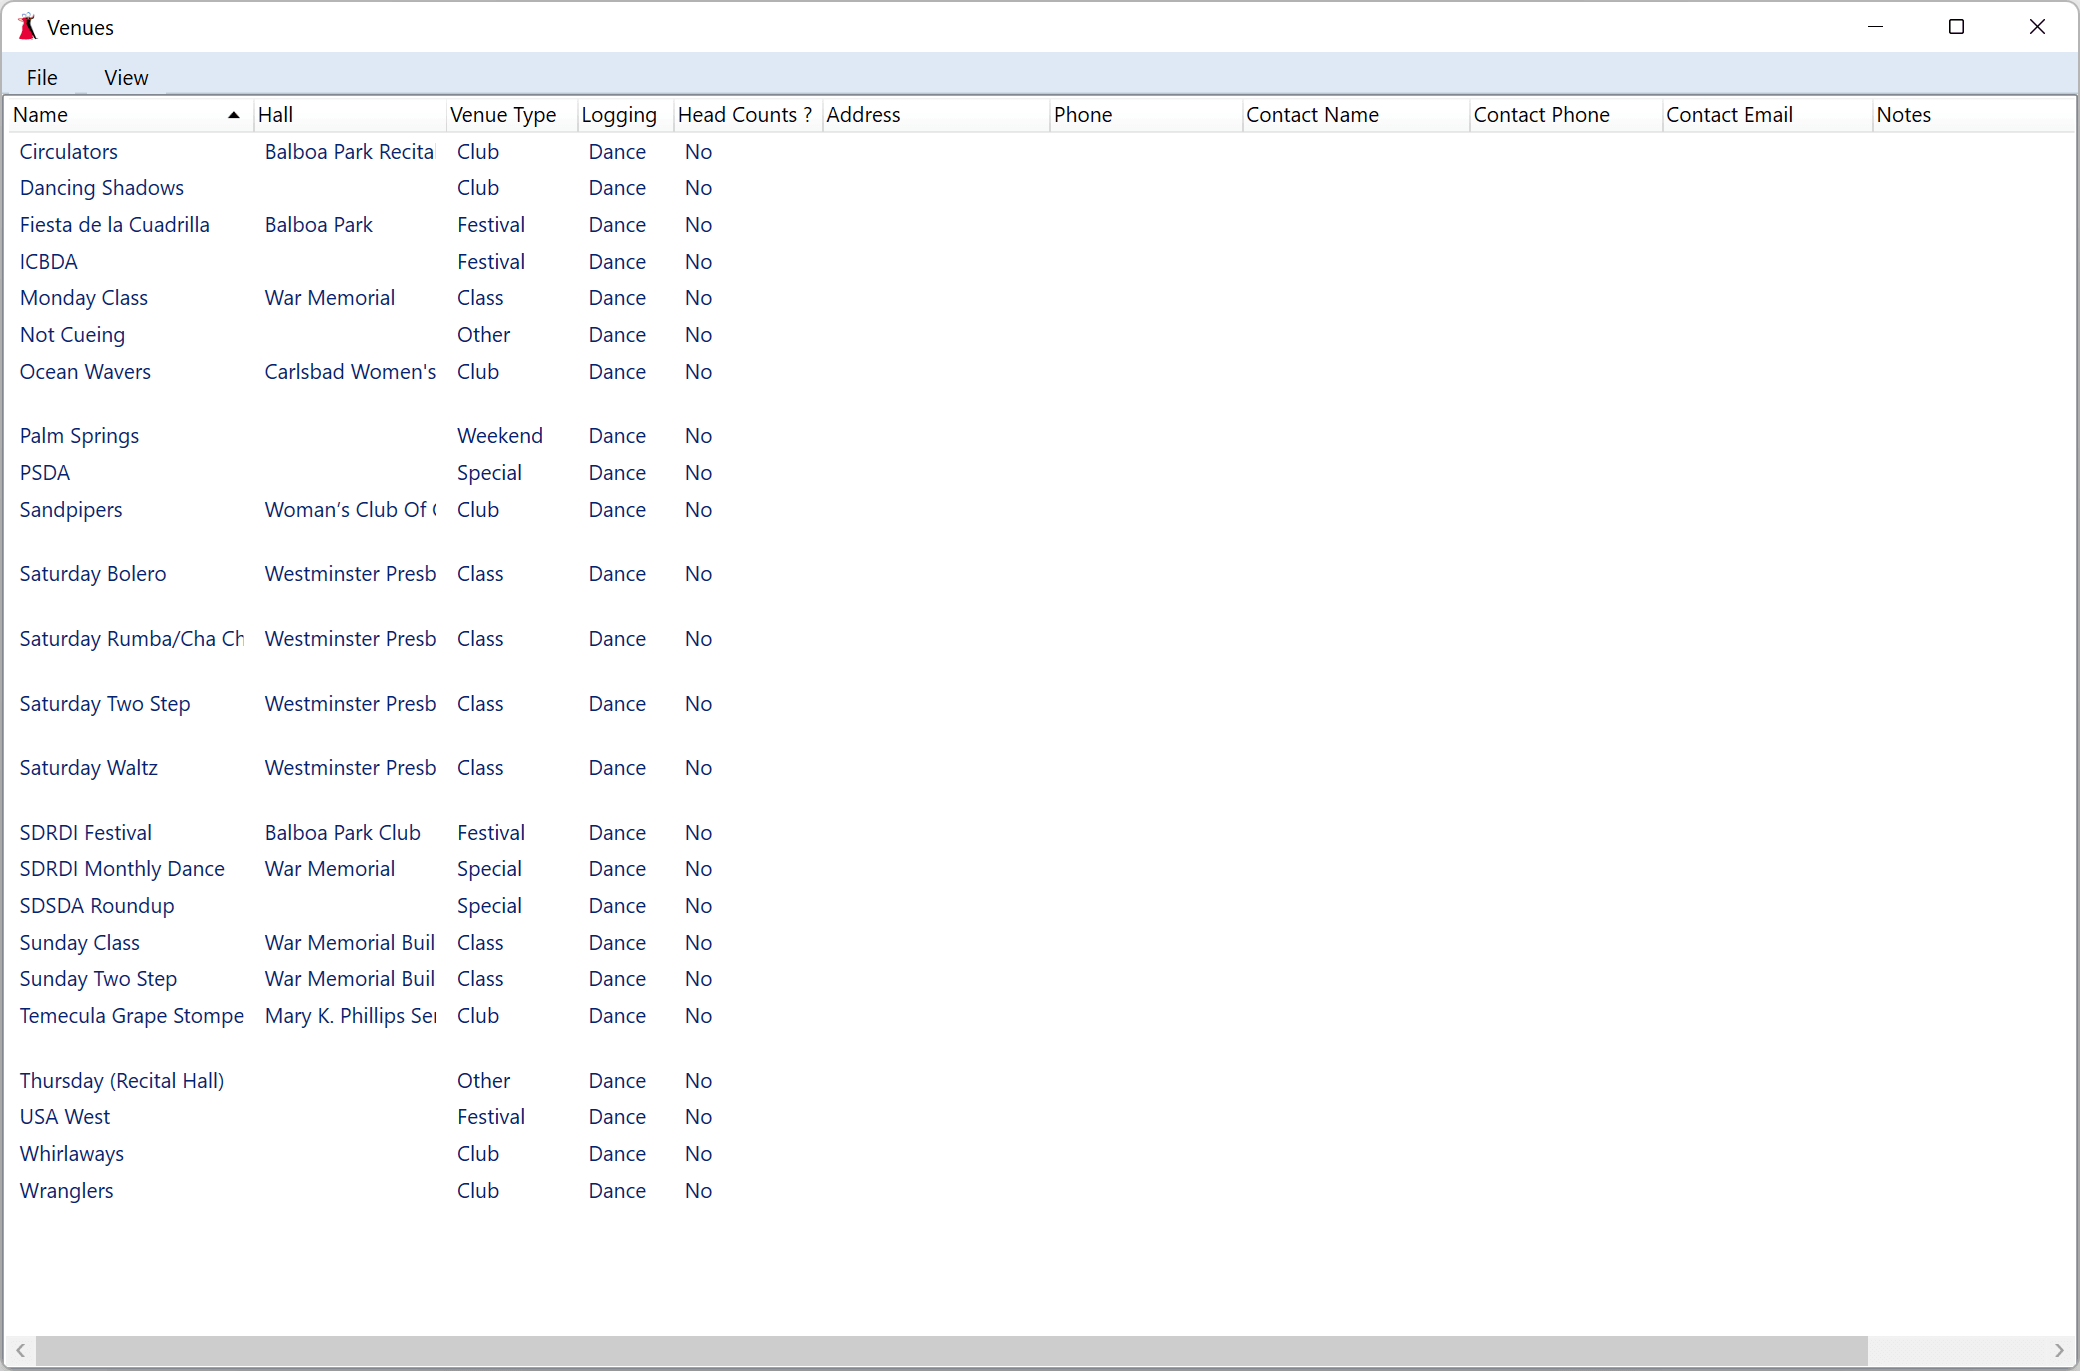Viewport: 2080px width, 1371px height.
Task: Select the Fiesta de la Cuadrilla venue
Action: 115,225
